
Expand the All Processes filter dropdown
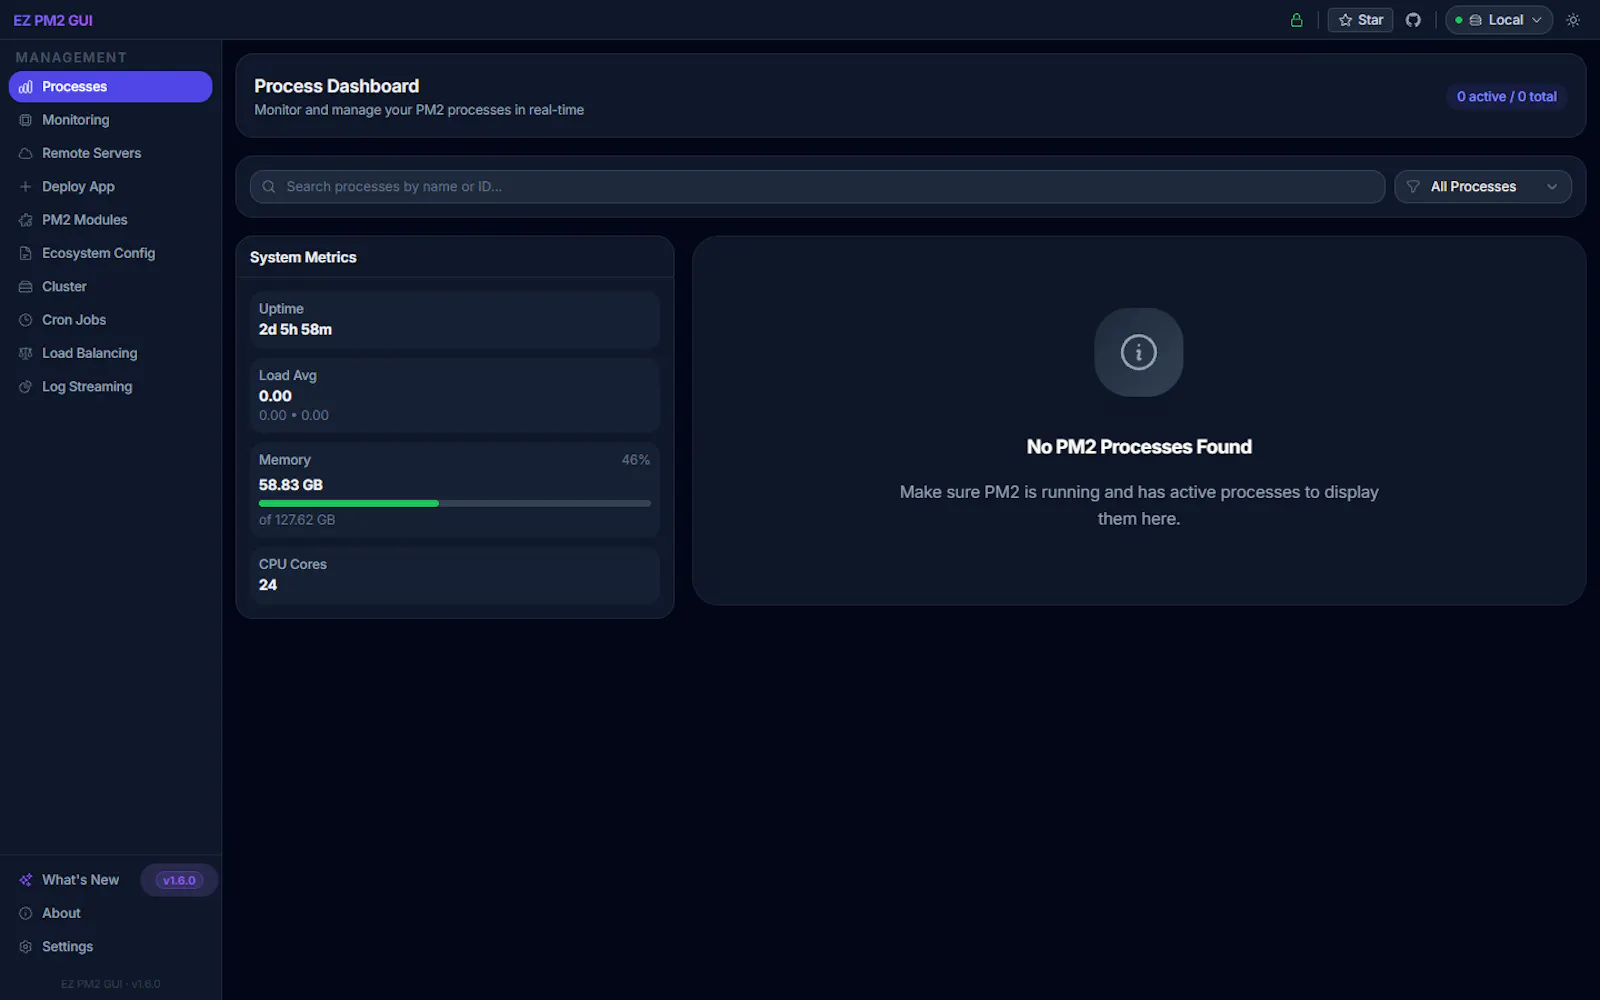1483,187
